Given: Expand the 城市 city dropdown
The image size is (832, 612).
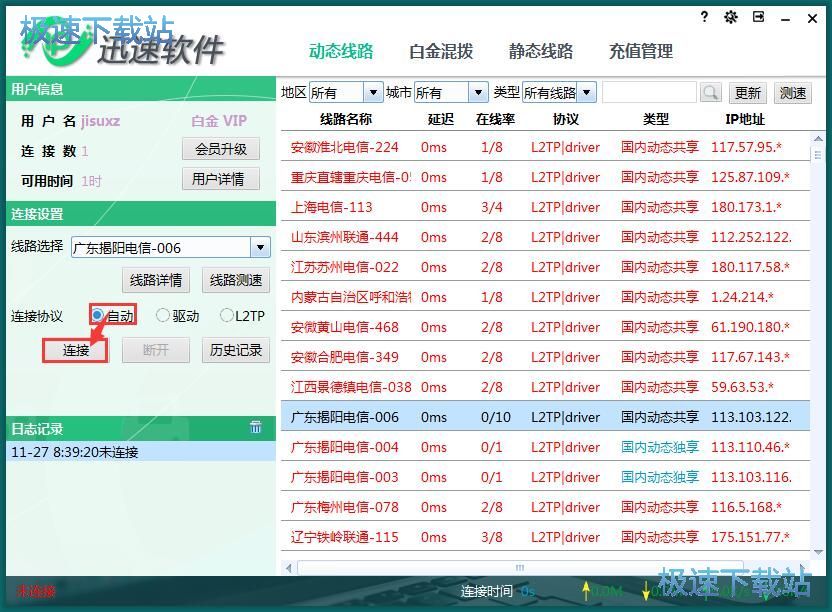Looking at the screenshot, I should pyautogui.click(x=479, y=93).
